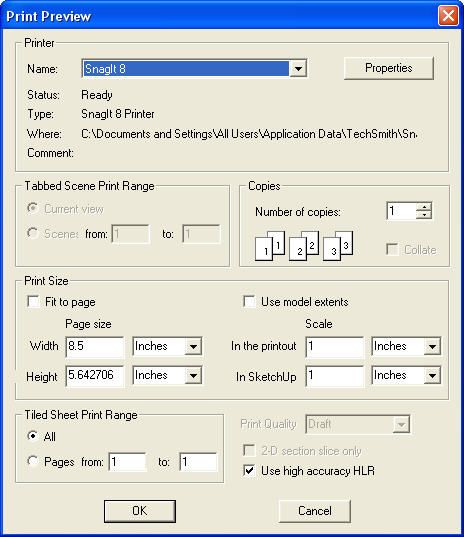Cancel the print dialog
464x537 pixels.
(315, 511)
